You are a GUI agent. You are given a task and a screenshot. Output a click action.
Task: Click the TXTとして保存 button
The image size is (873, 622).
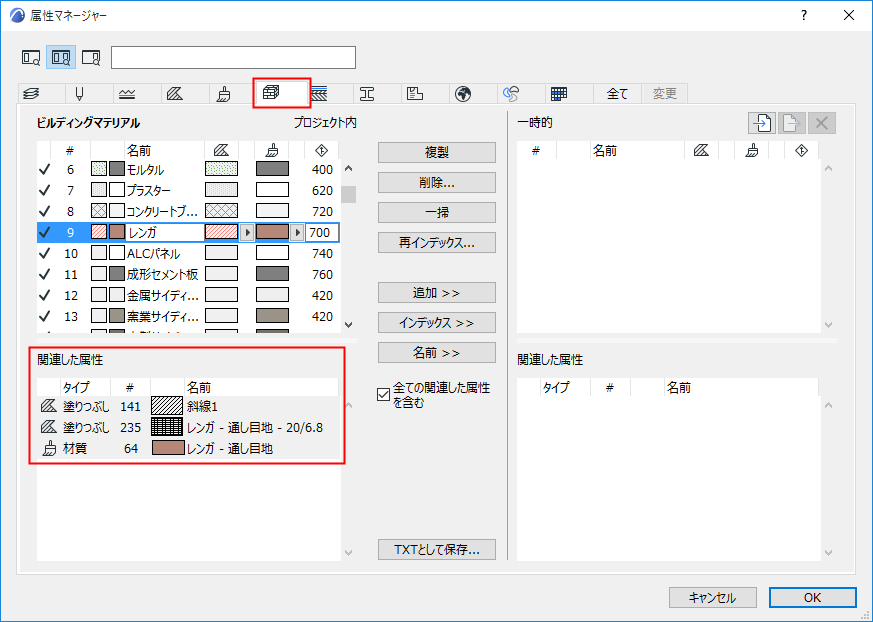(436, 549)
